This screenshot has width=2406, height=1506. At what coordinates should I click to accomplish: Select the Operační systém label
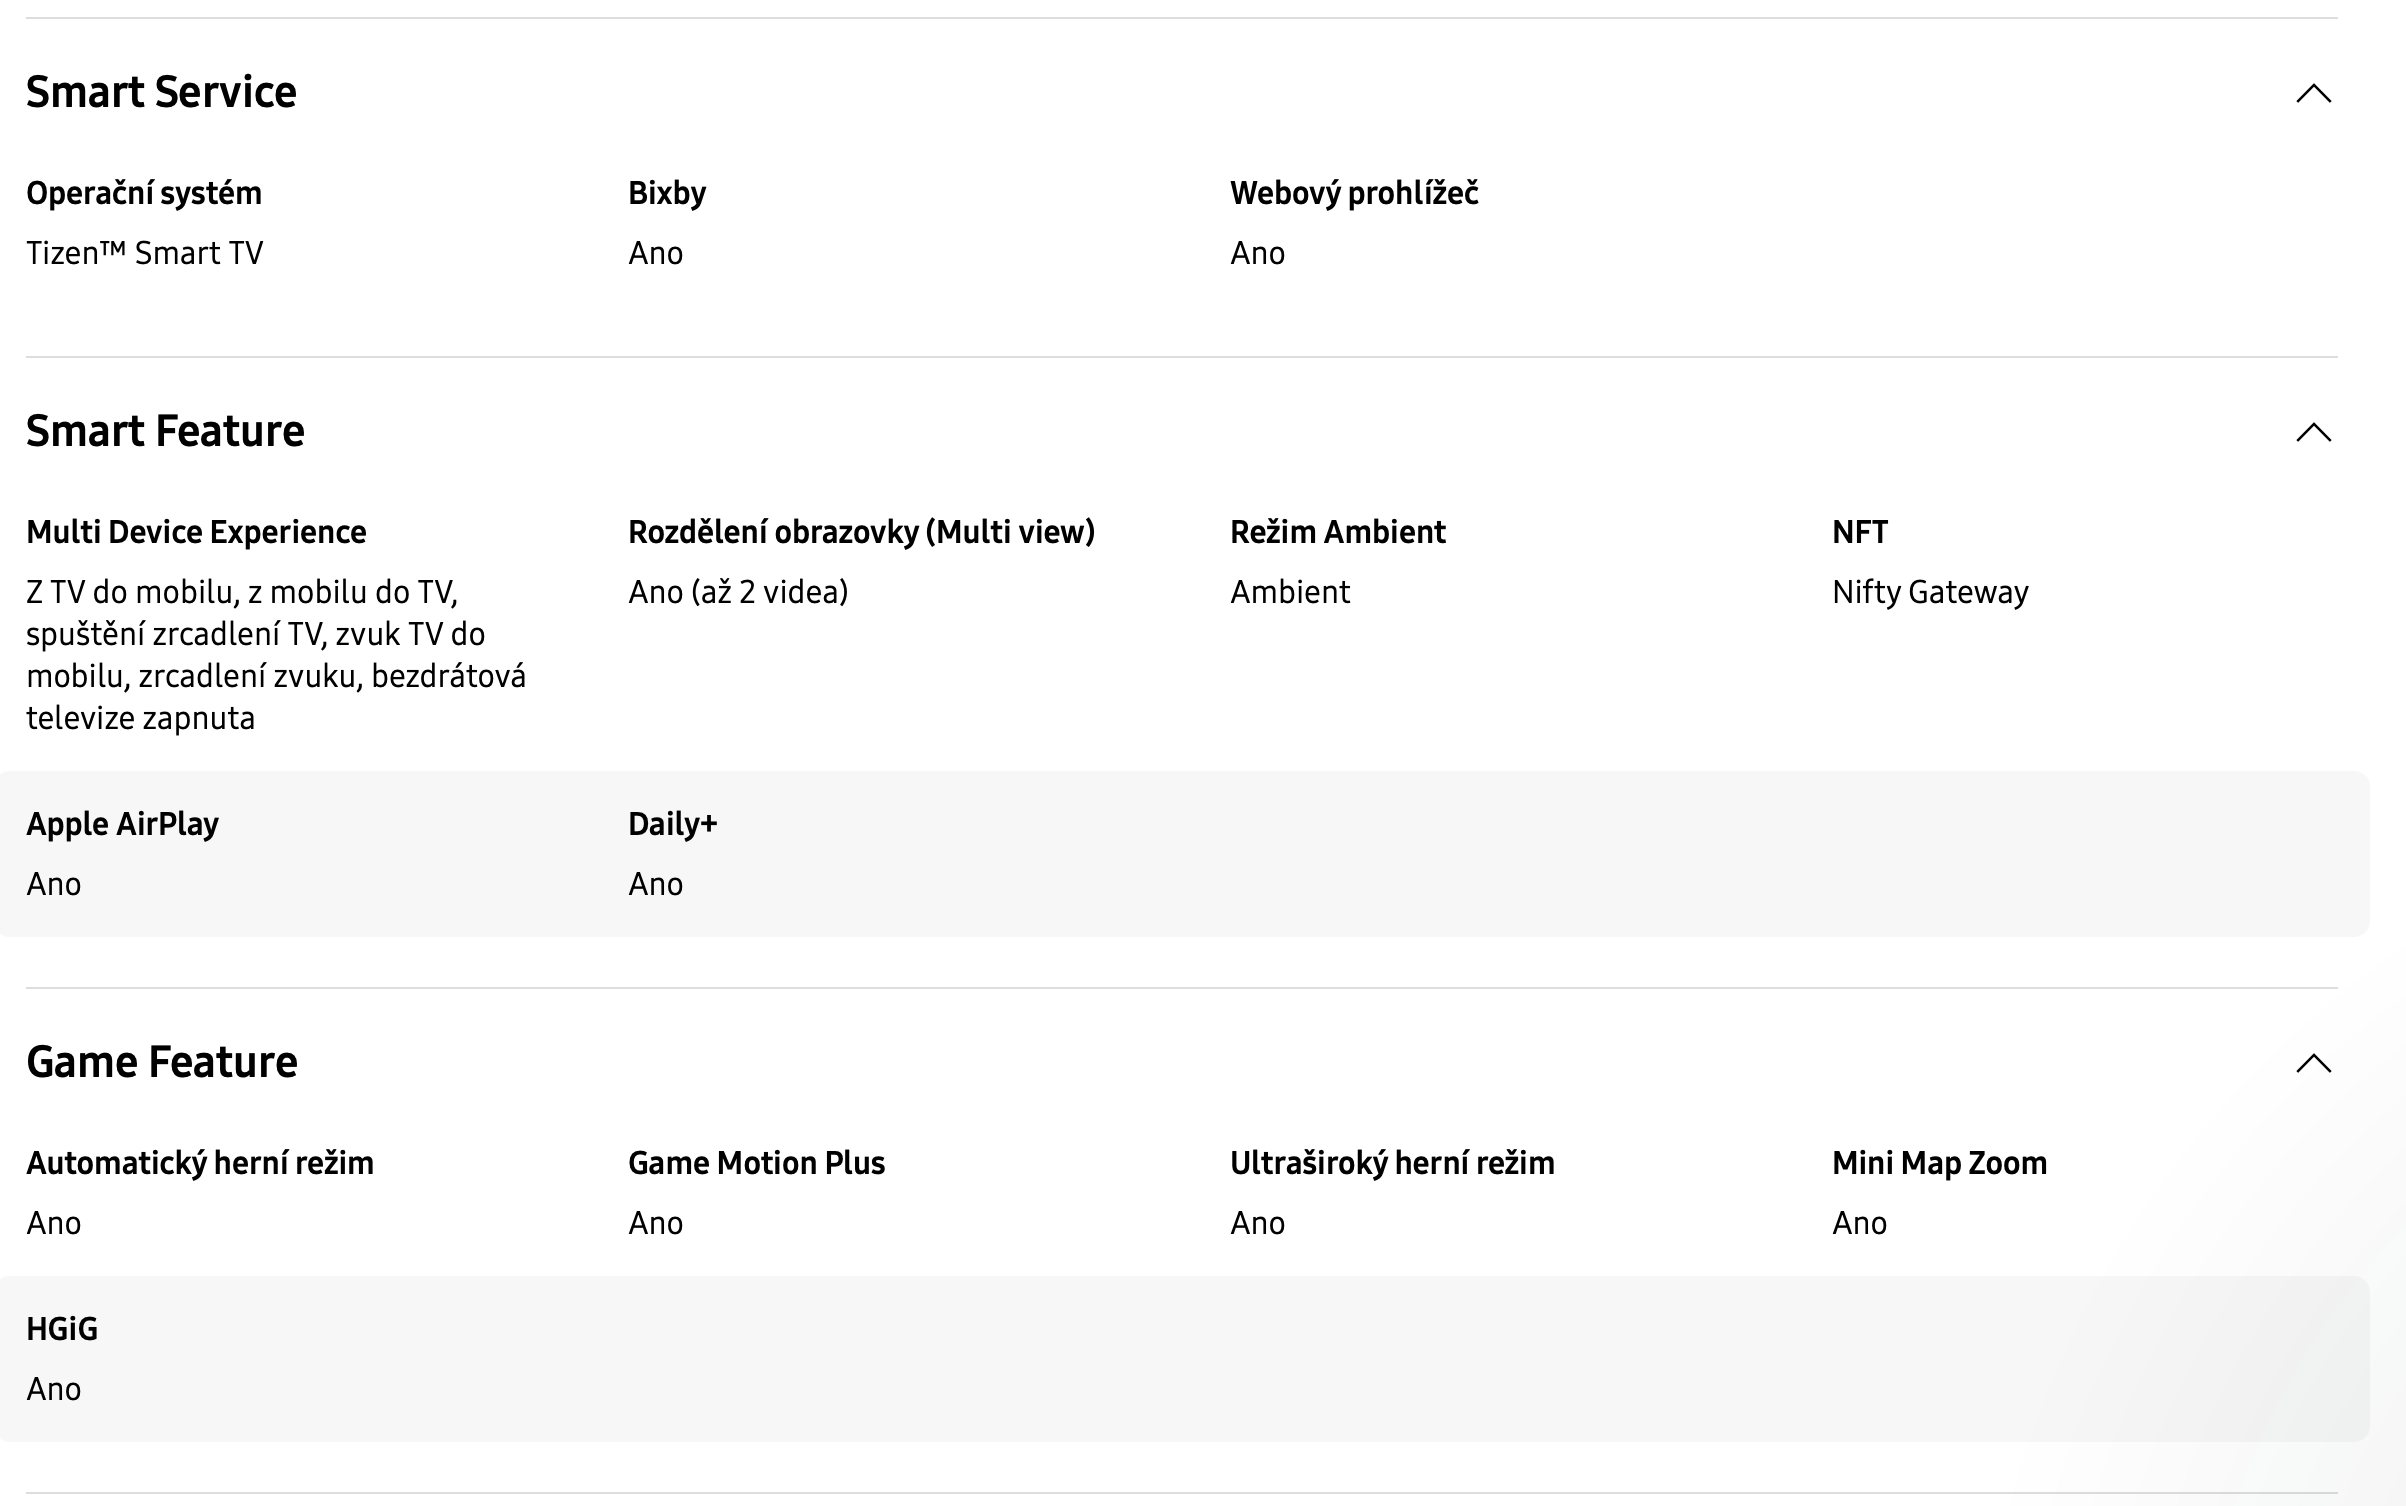pyautogui.click(x=144, y=193)
